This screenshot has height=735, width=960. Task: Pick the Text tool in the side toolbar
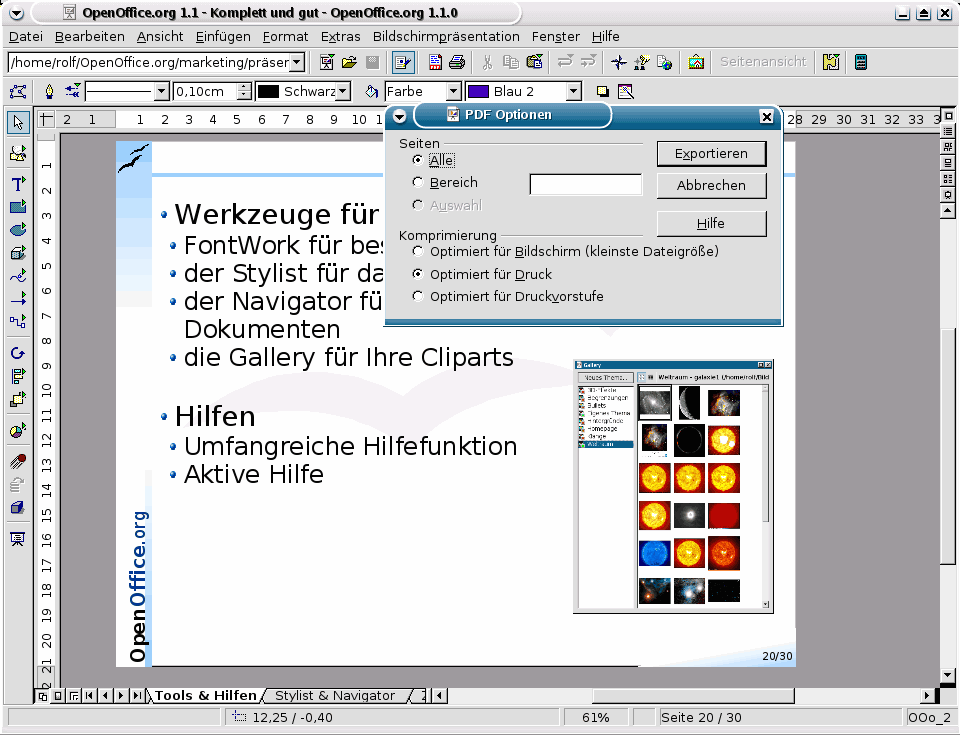click(x=18, y=184)
